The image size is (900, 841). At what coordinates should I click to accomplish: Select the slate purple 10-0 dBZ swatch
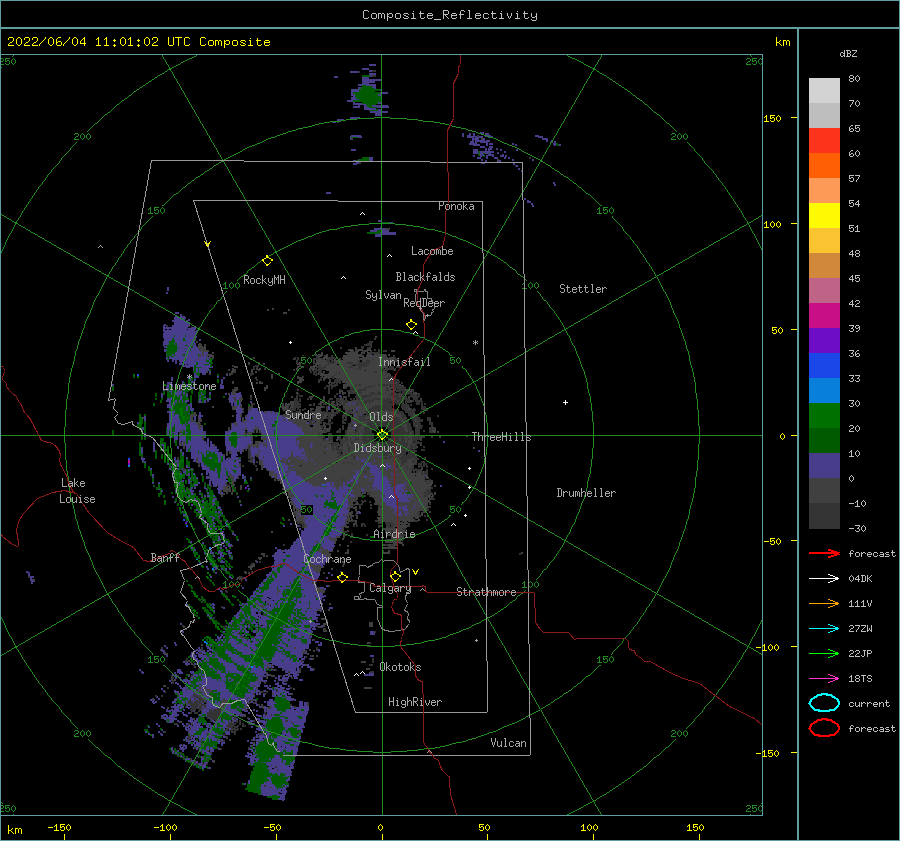click(x=824, y=465)
